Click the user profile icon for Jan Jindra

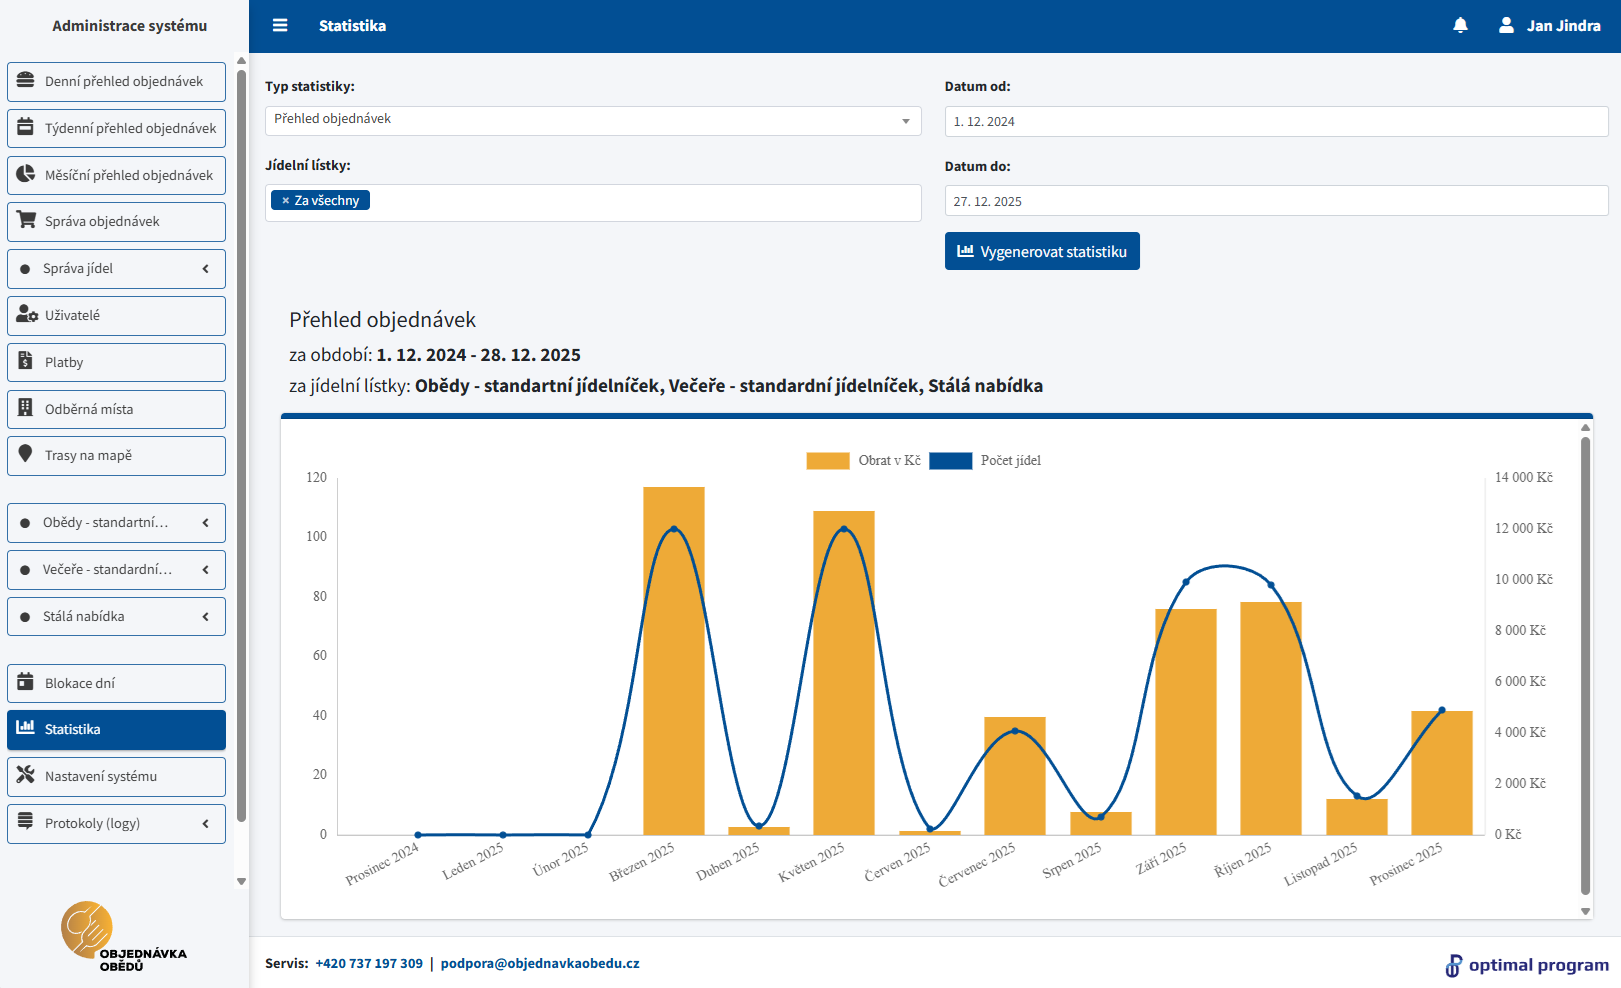(x=1506, y=26)
